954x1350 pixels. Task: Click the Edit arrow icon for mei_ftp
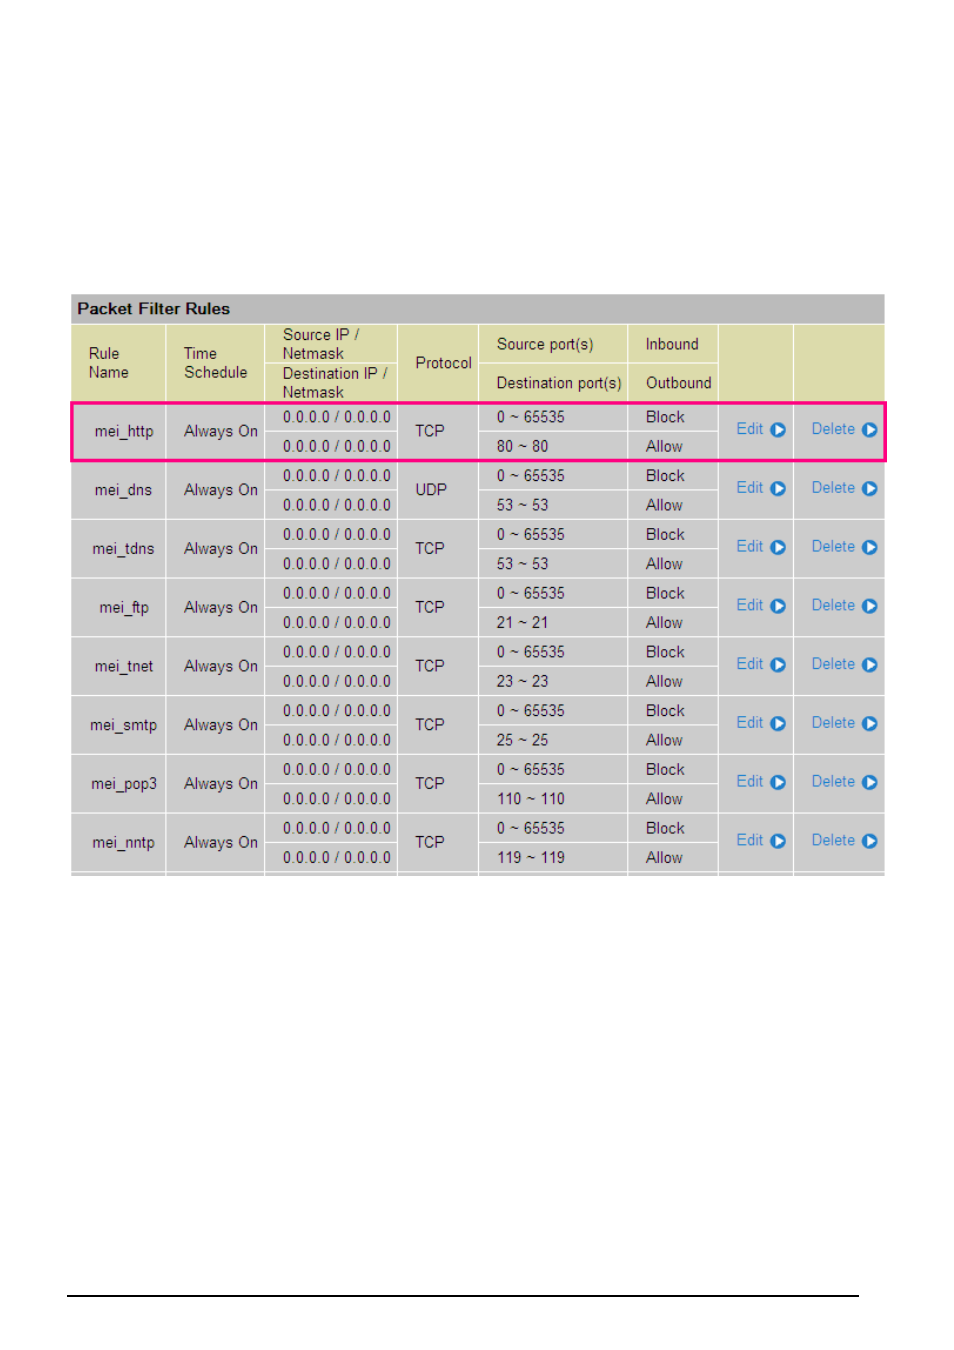778,606
